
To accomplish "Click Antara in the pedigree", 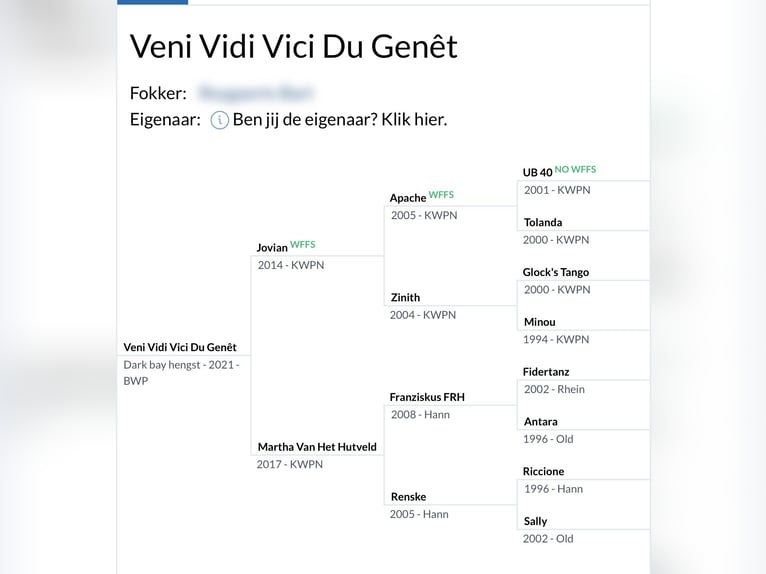I will (x=541, y=422).
